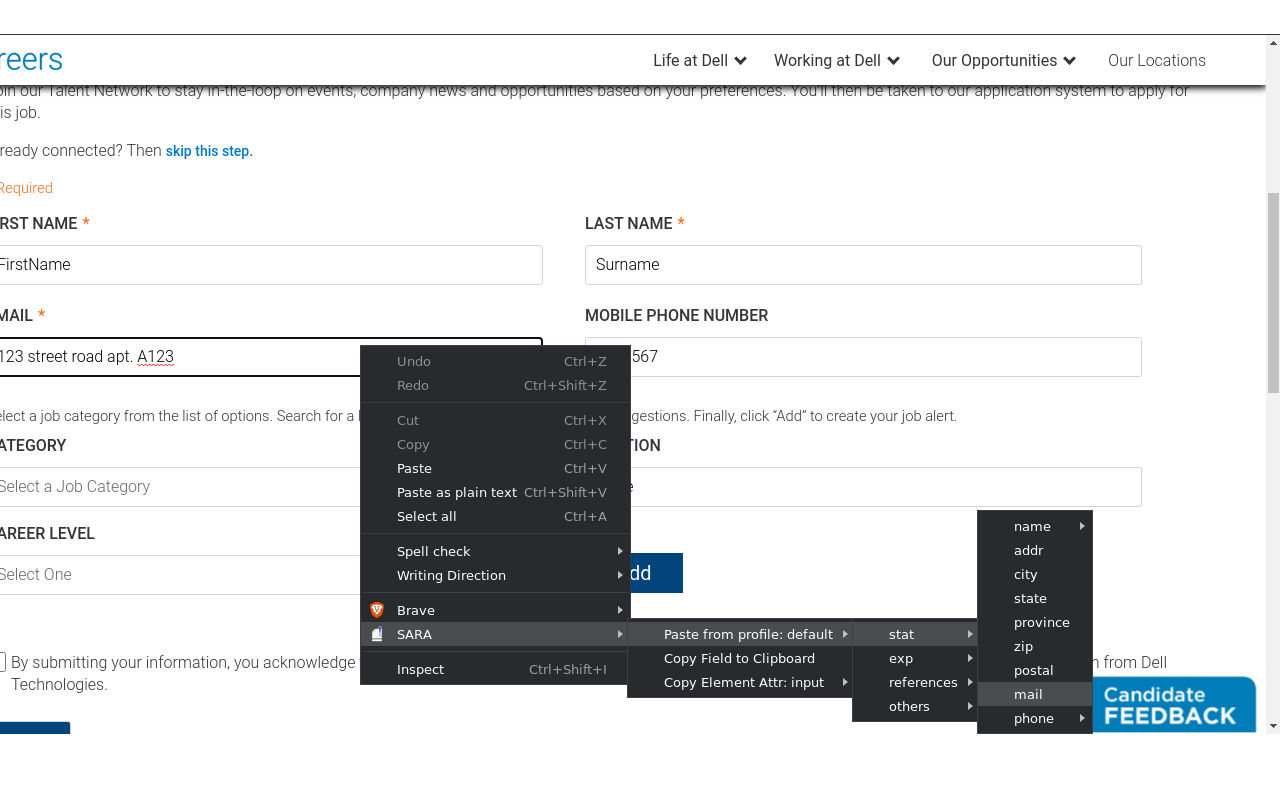Select the stat submenu item

914,634
